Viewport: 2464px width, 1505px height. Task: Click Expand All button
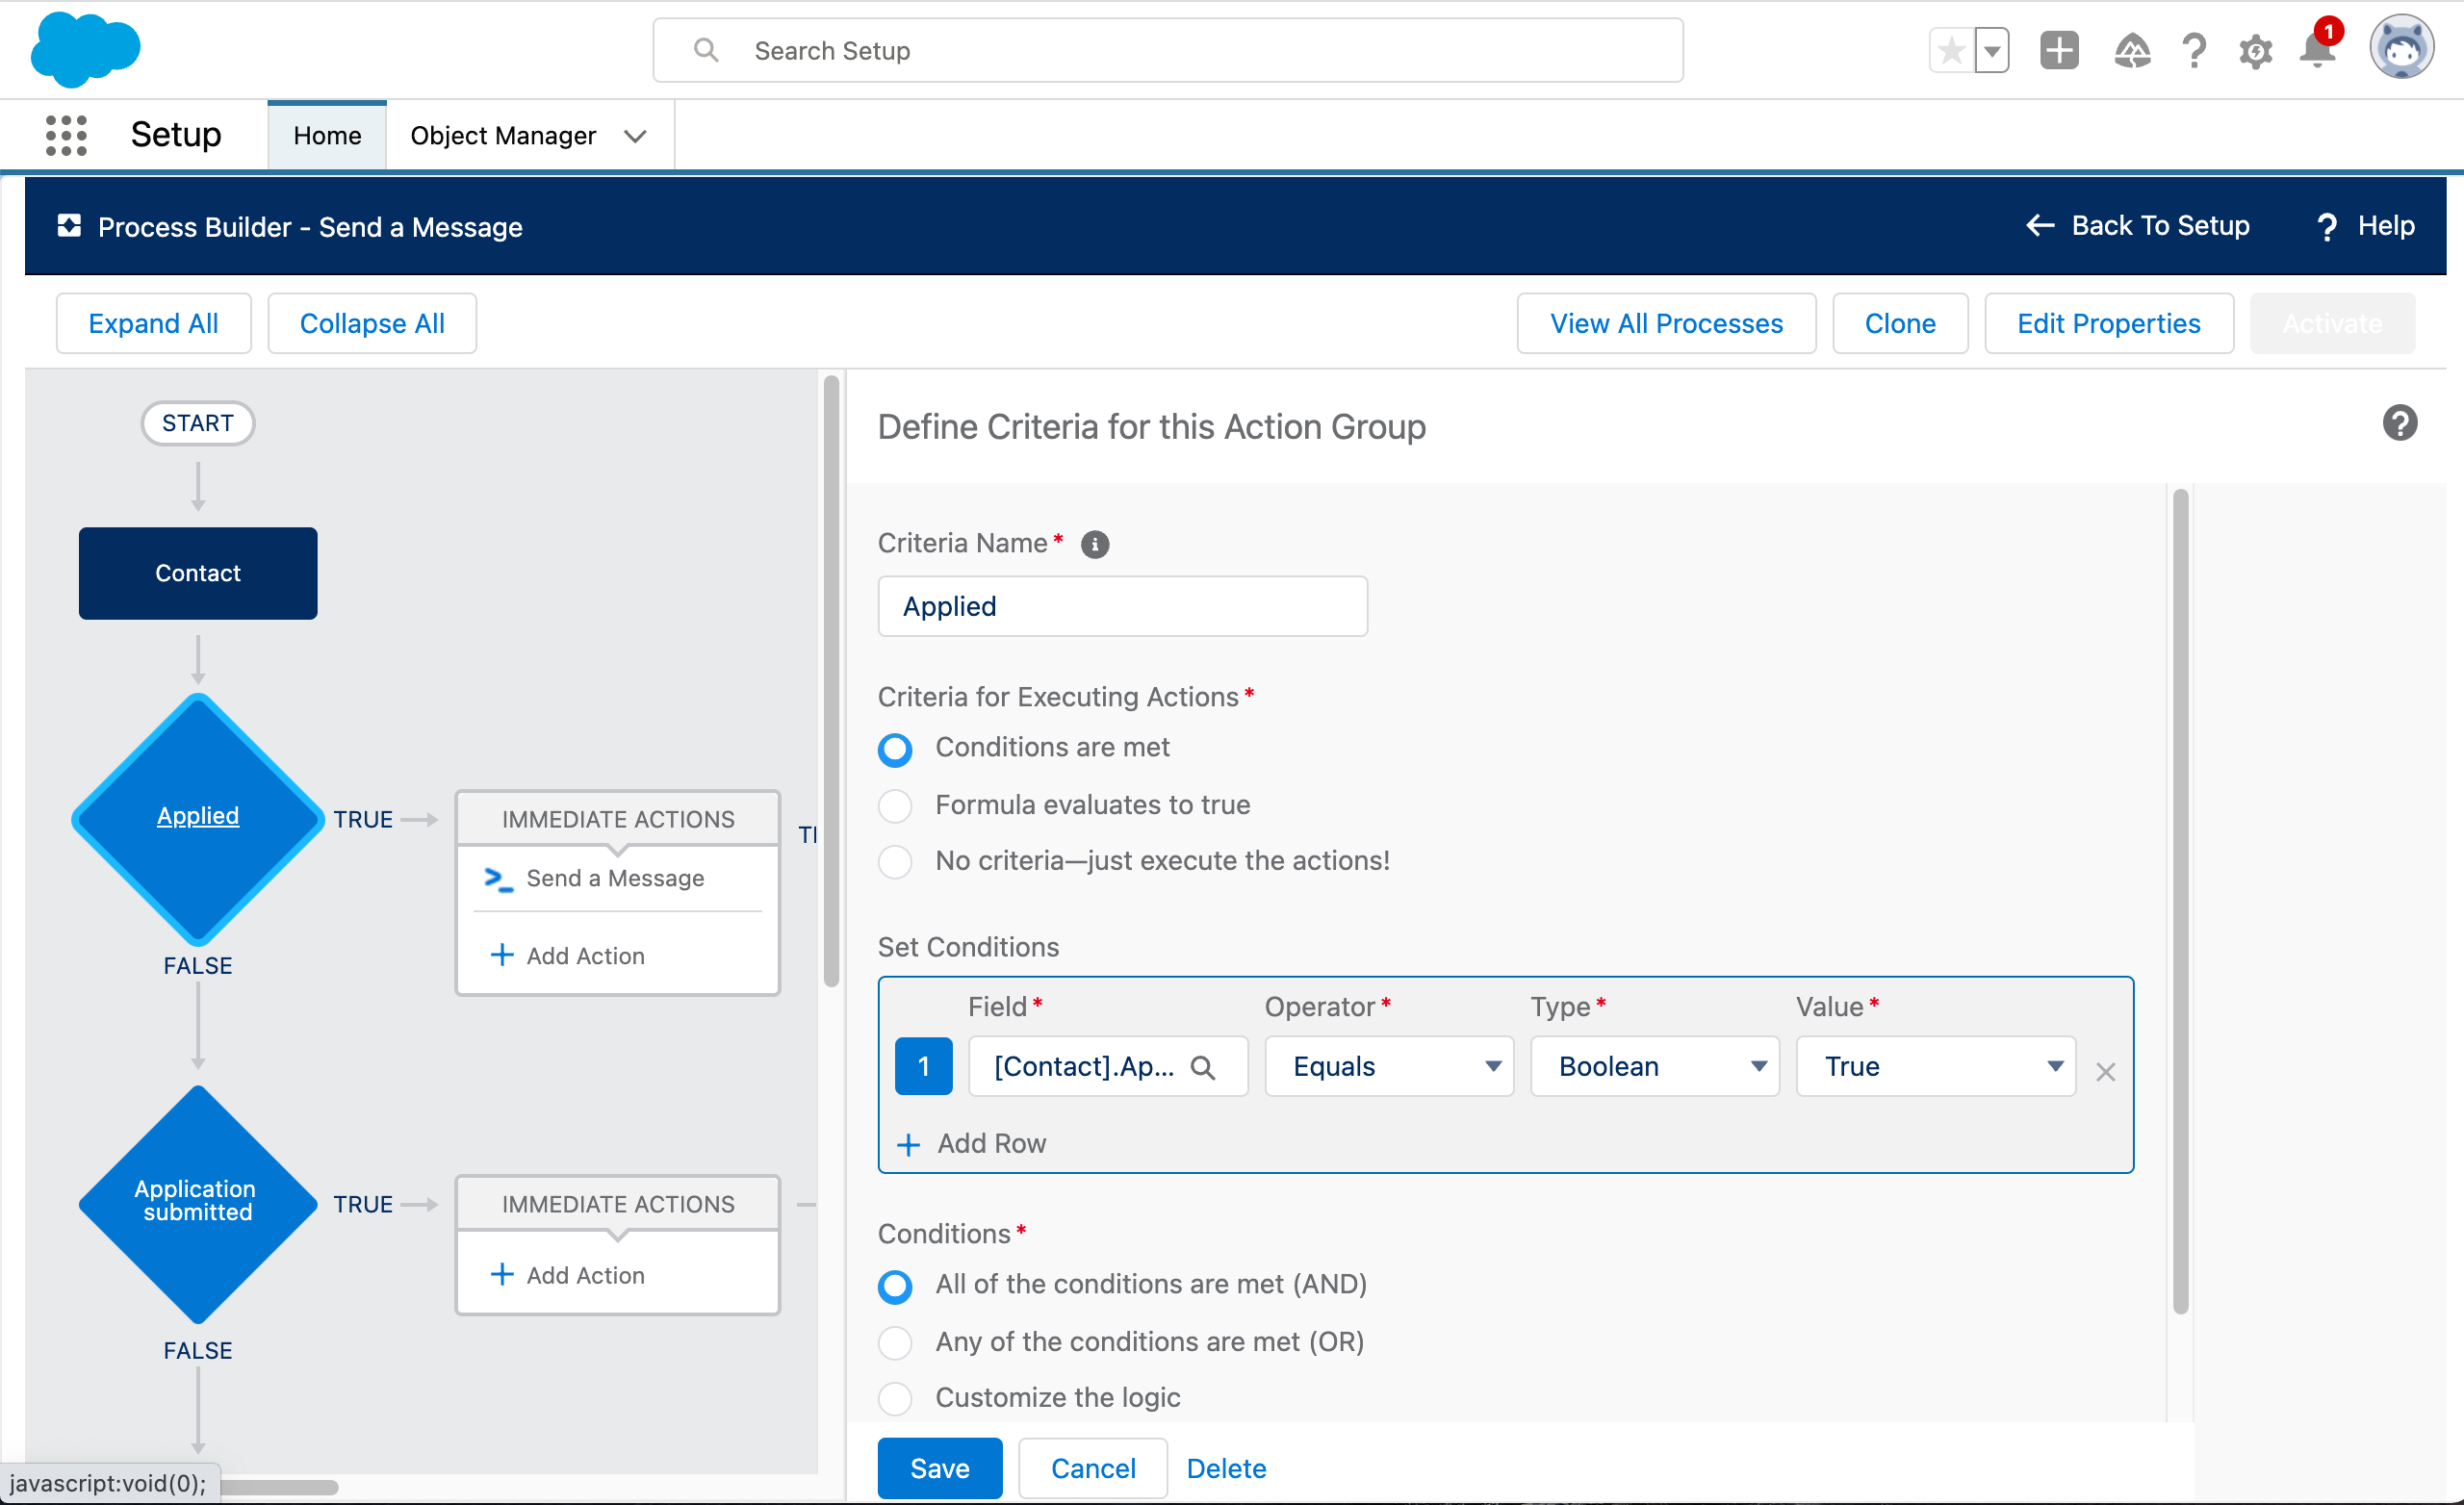click(x=153, y=323)
